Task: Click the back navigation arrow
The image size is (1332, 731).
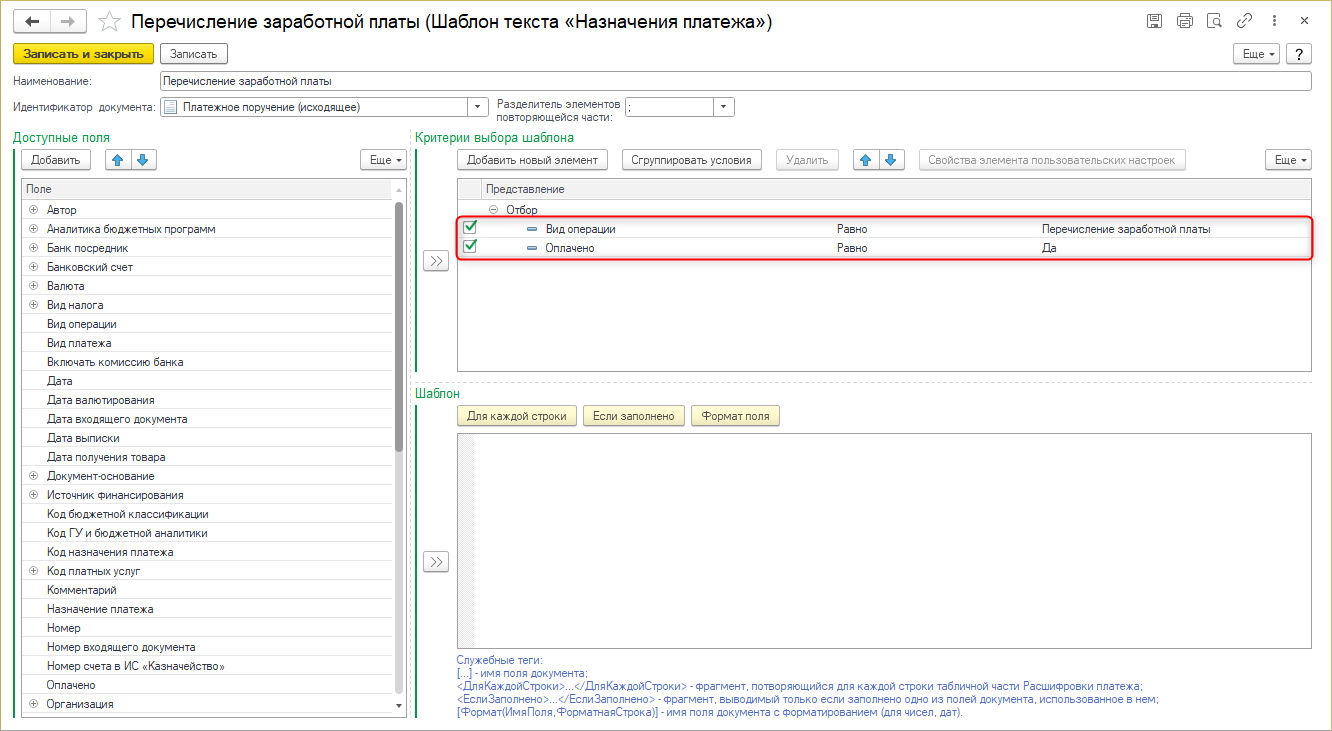Action: pos(31,21)
